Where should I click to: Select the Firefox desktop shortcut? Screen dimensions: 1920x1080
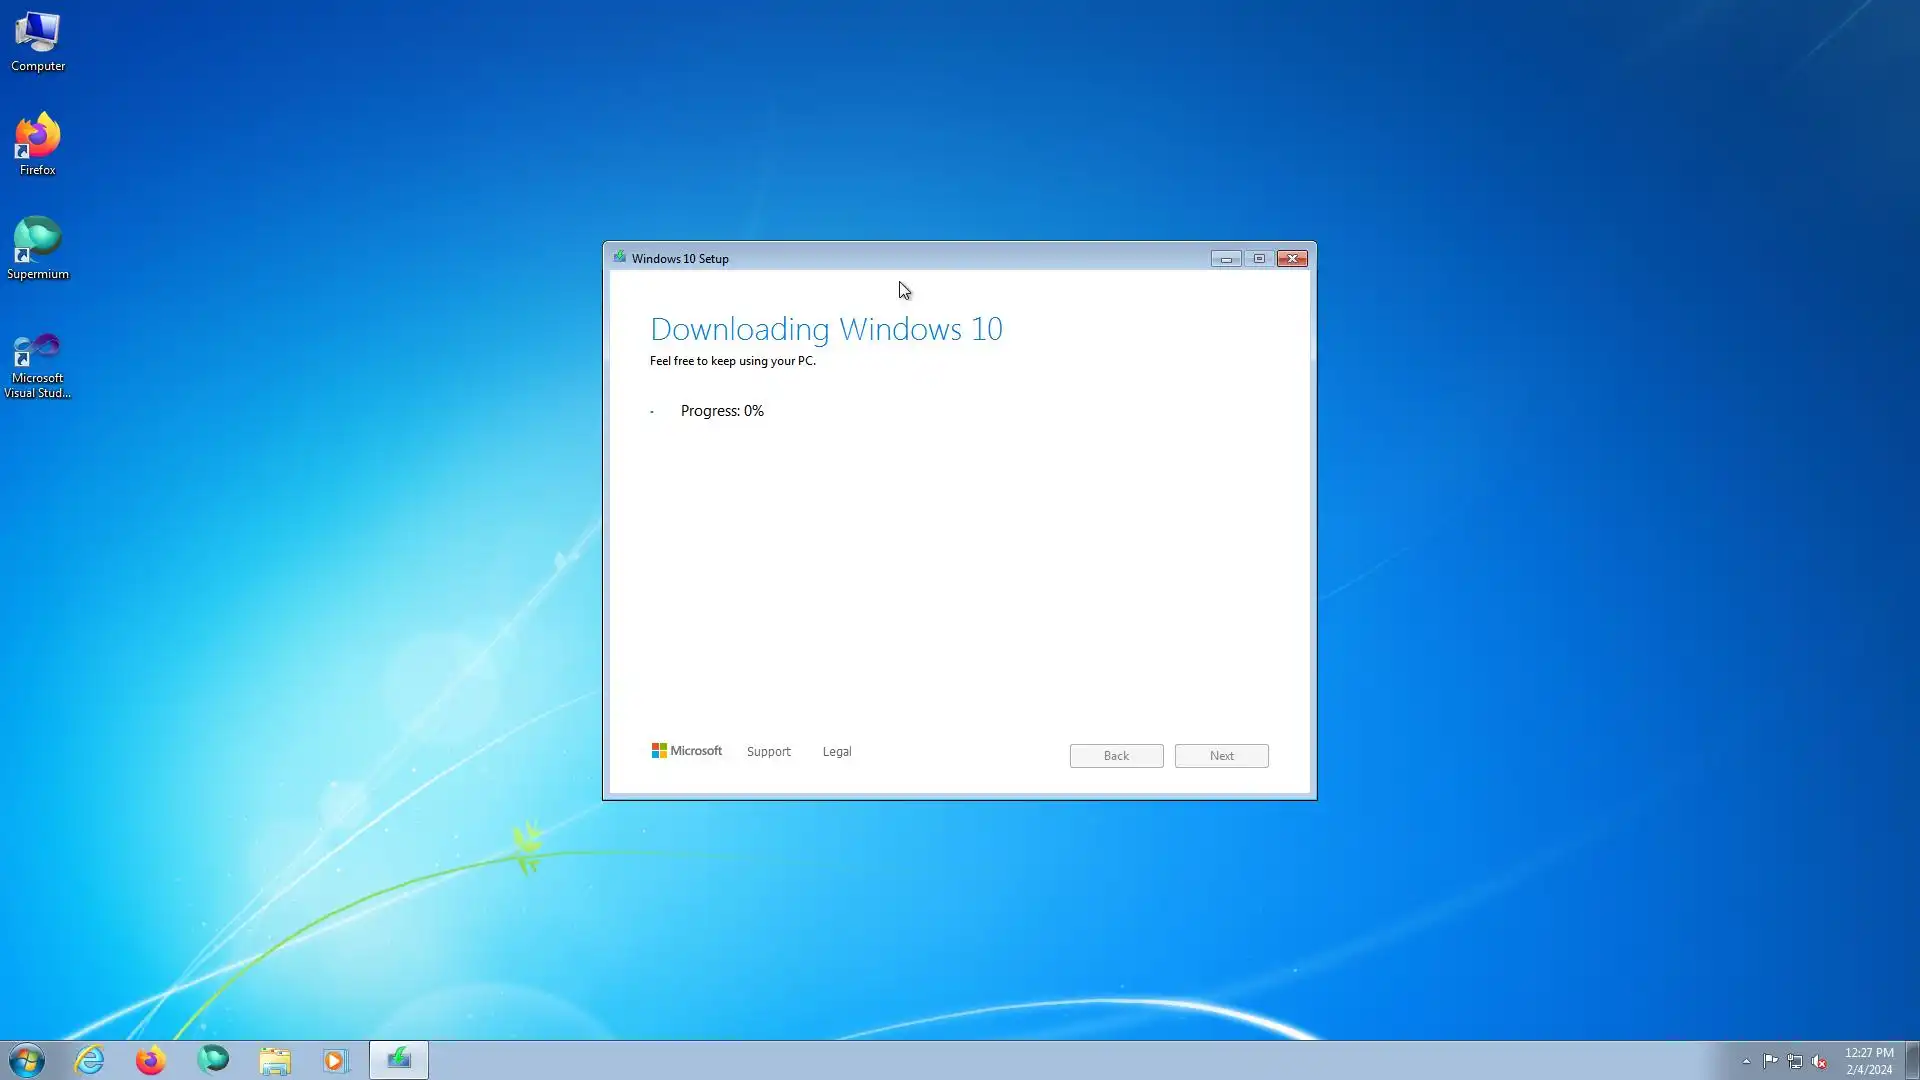pos(38,144)
